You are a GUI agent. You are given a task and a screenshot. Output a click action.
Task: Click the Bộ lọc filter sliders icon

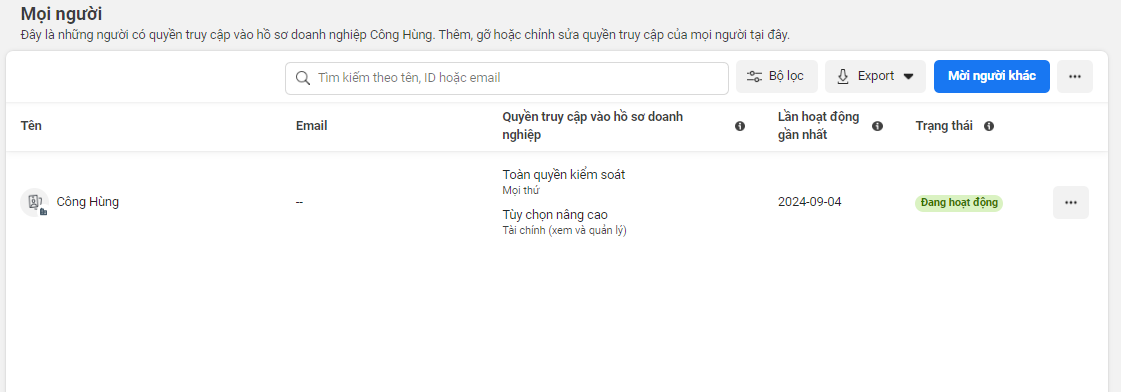point(754,77)
